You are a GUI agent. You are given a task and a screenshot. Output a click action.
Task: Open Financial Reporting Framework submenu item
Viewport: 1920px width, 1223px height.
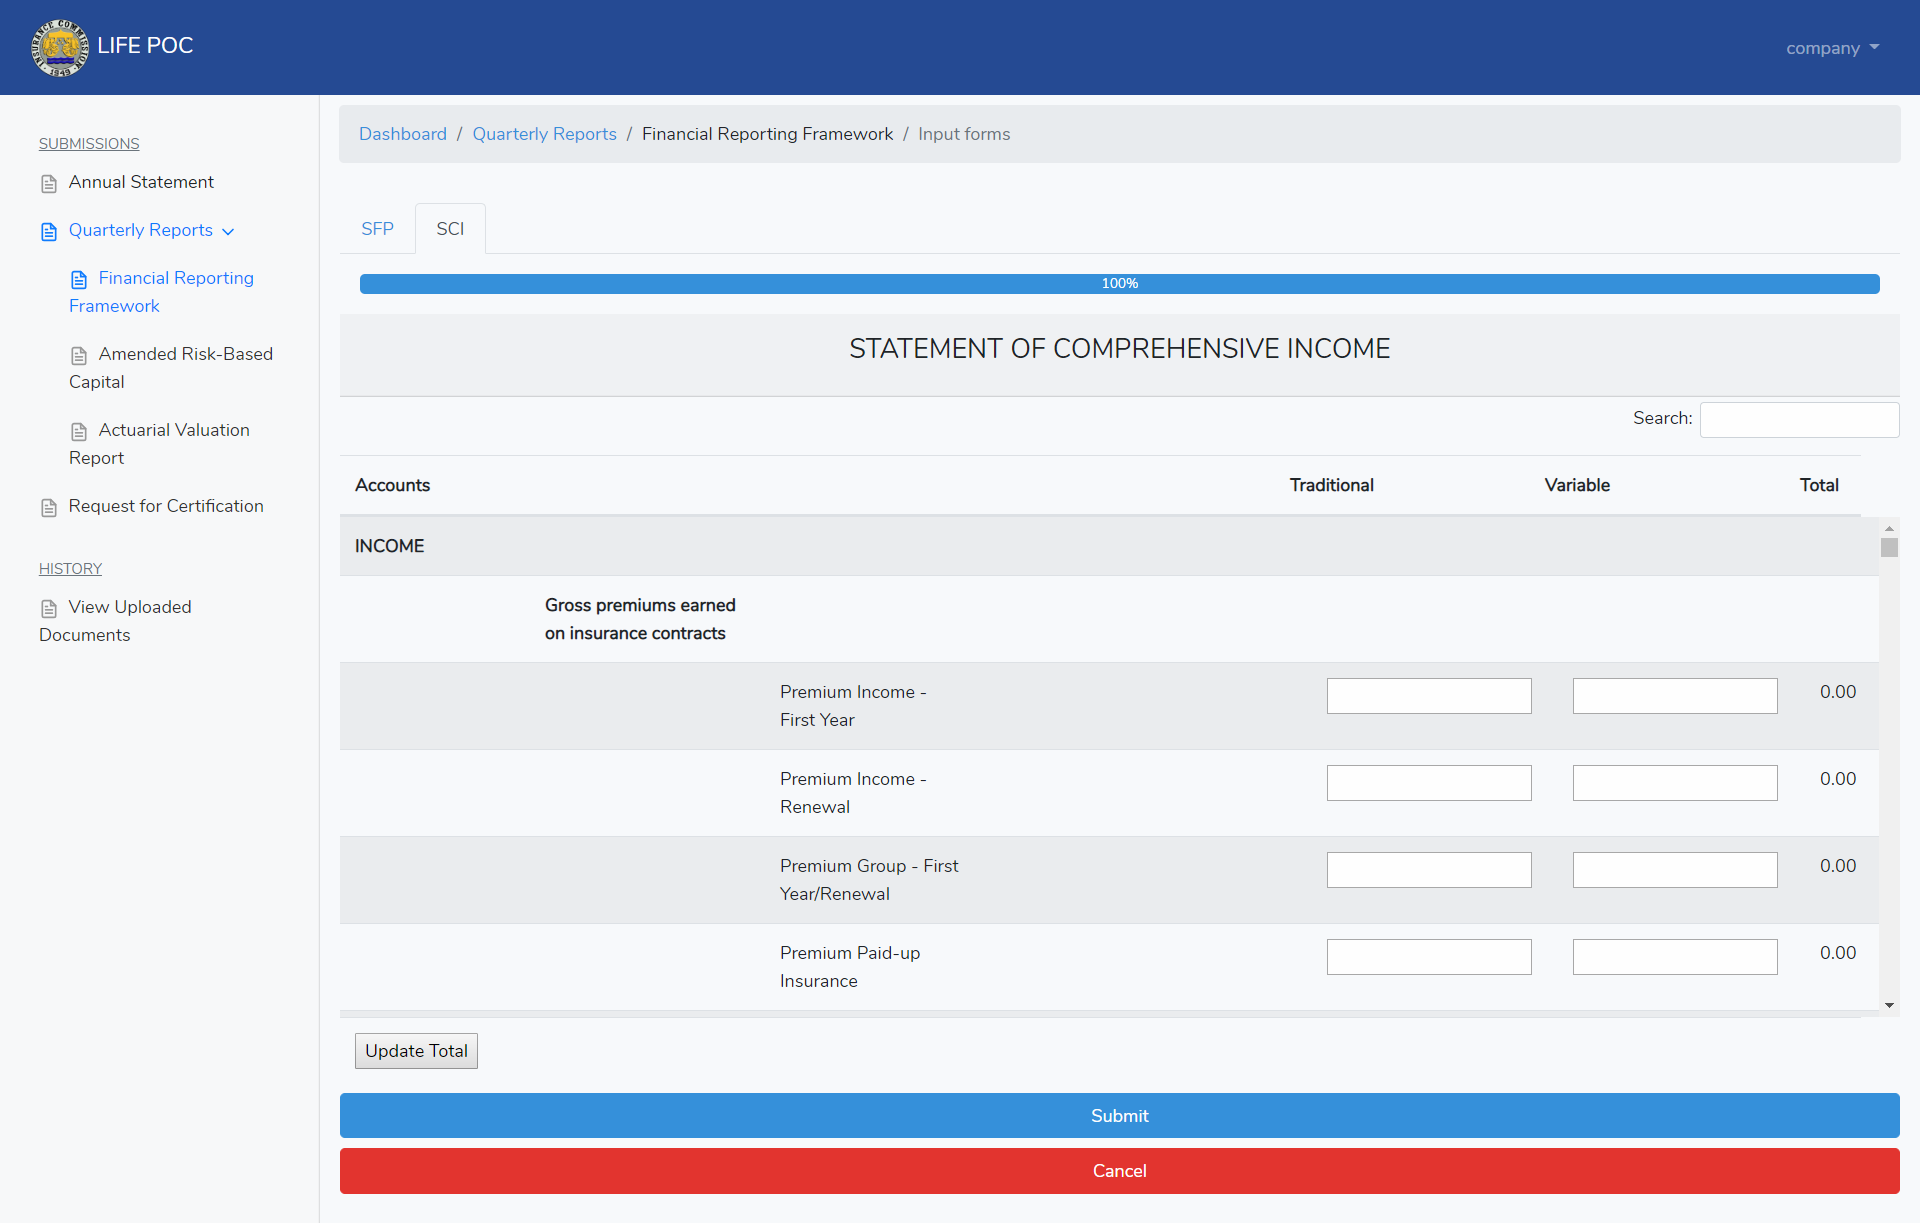pos(161,292)
